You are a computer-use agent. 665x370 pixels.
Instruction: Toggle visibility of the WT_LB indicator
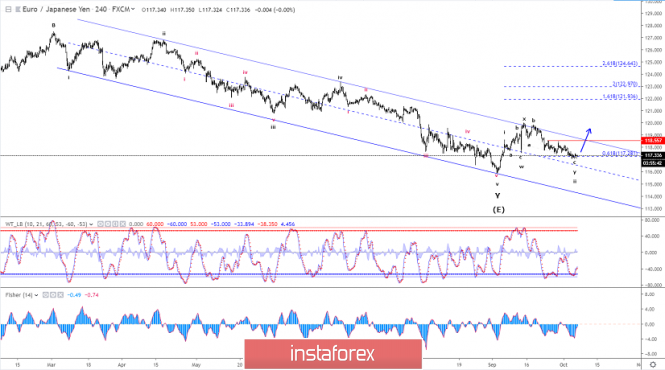[101, 224]
